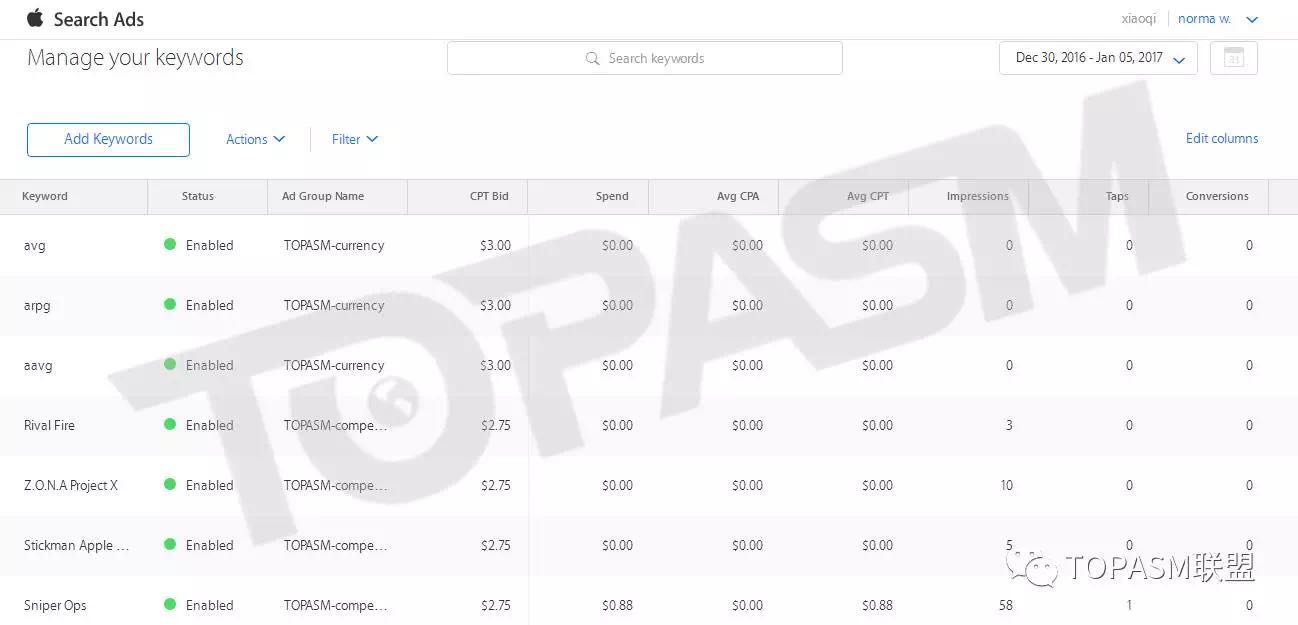Click the Add Keywords button
The image size is (1298, 625).
(x=108, y=139)
